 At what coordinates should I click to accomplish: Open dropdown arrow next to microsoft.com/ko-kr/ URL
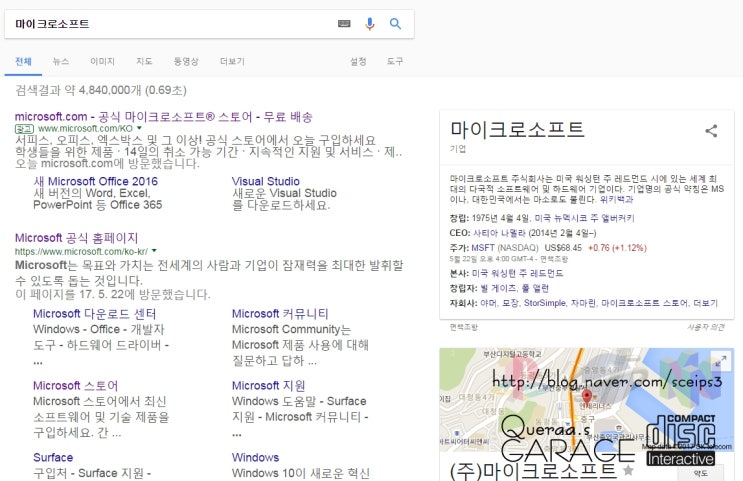[154, 251]
